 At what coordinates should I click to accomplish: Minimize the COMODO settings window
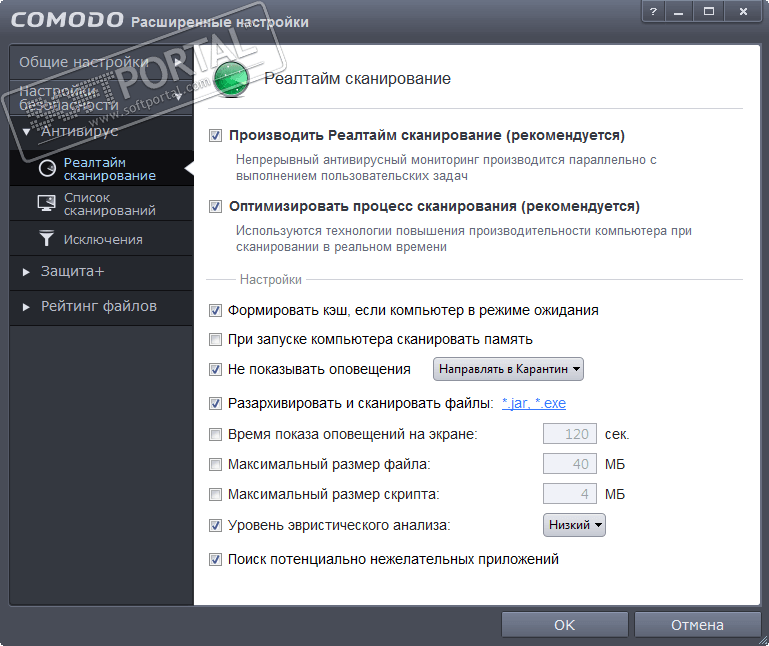pyautogui.click(x=679, y=11)
